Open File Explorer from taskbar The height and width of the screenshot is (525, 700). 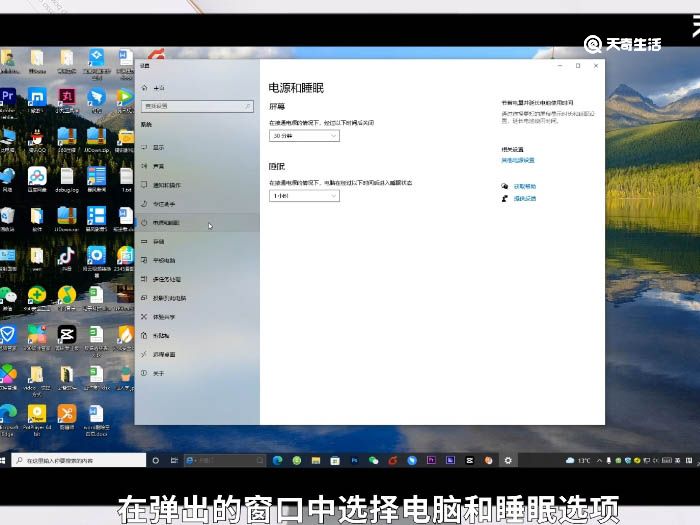click(x=316, y=460)
